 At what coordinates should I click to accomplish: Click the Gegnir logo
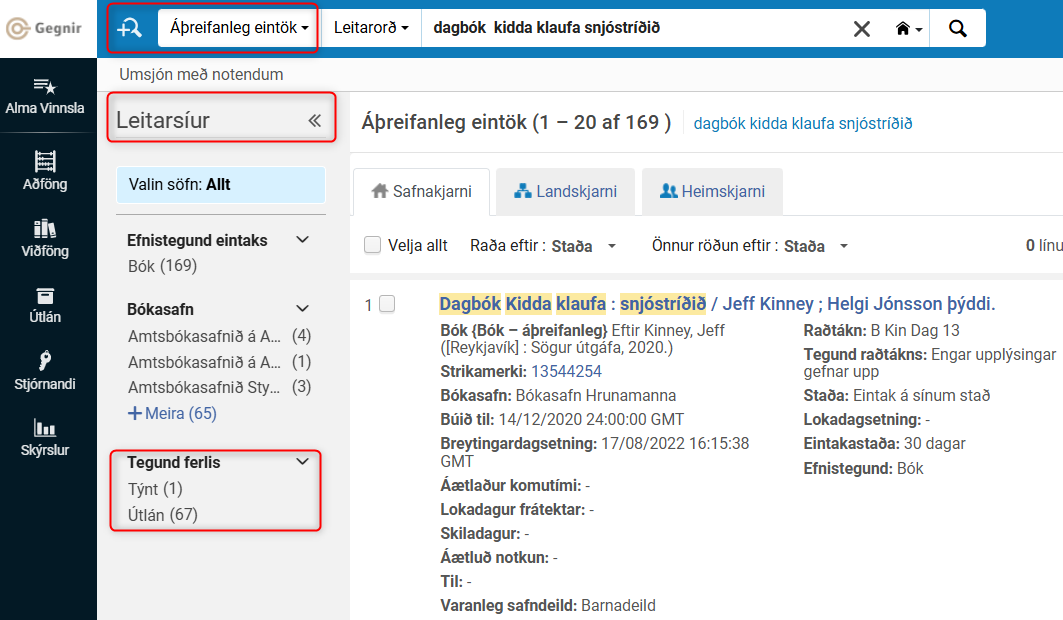(45, 28)
